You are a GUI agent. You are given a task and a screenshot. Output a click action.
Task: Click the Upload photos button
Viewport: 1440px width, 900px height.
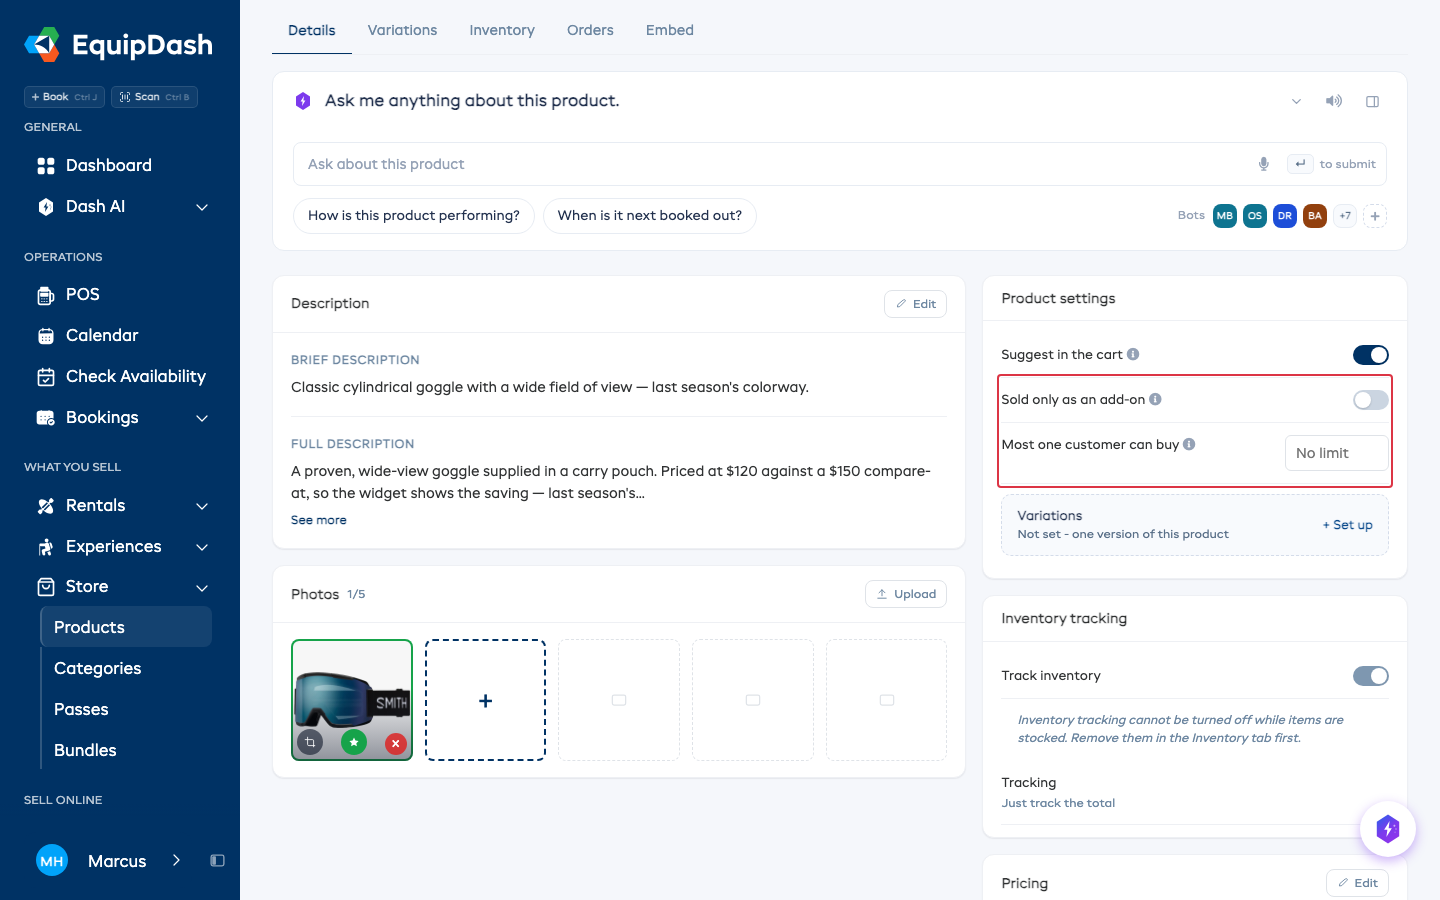[x=906, y=594]
